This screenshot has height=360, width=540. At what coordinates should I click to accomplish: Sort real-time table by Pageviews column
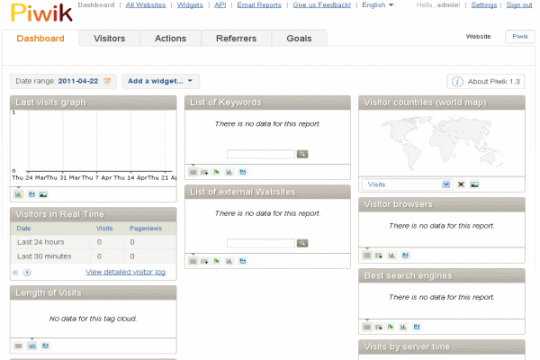146,228
